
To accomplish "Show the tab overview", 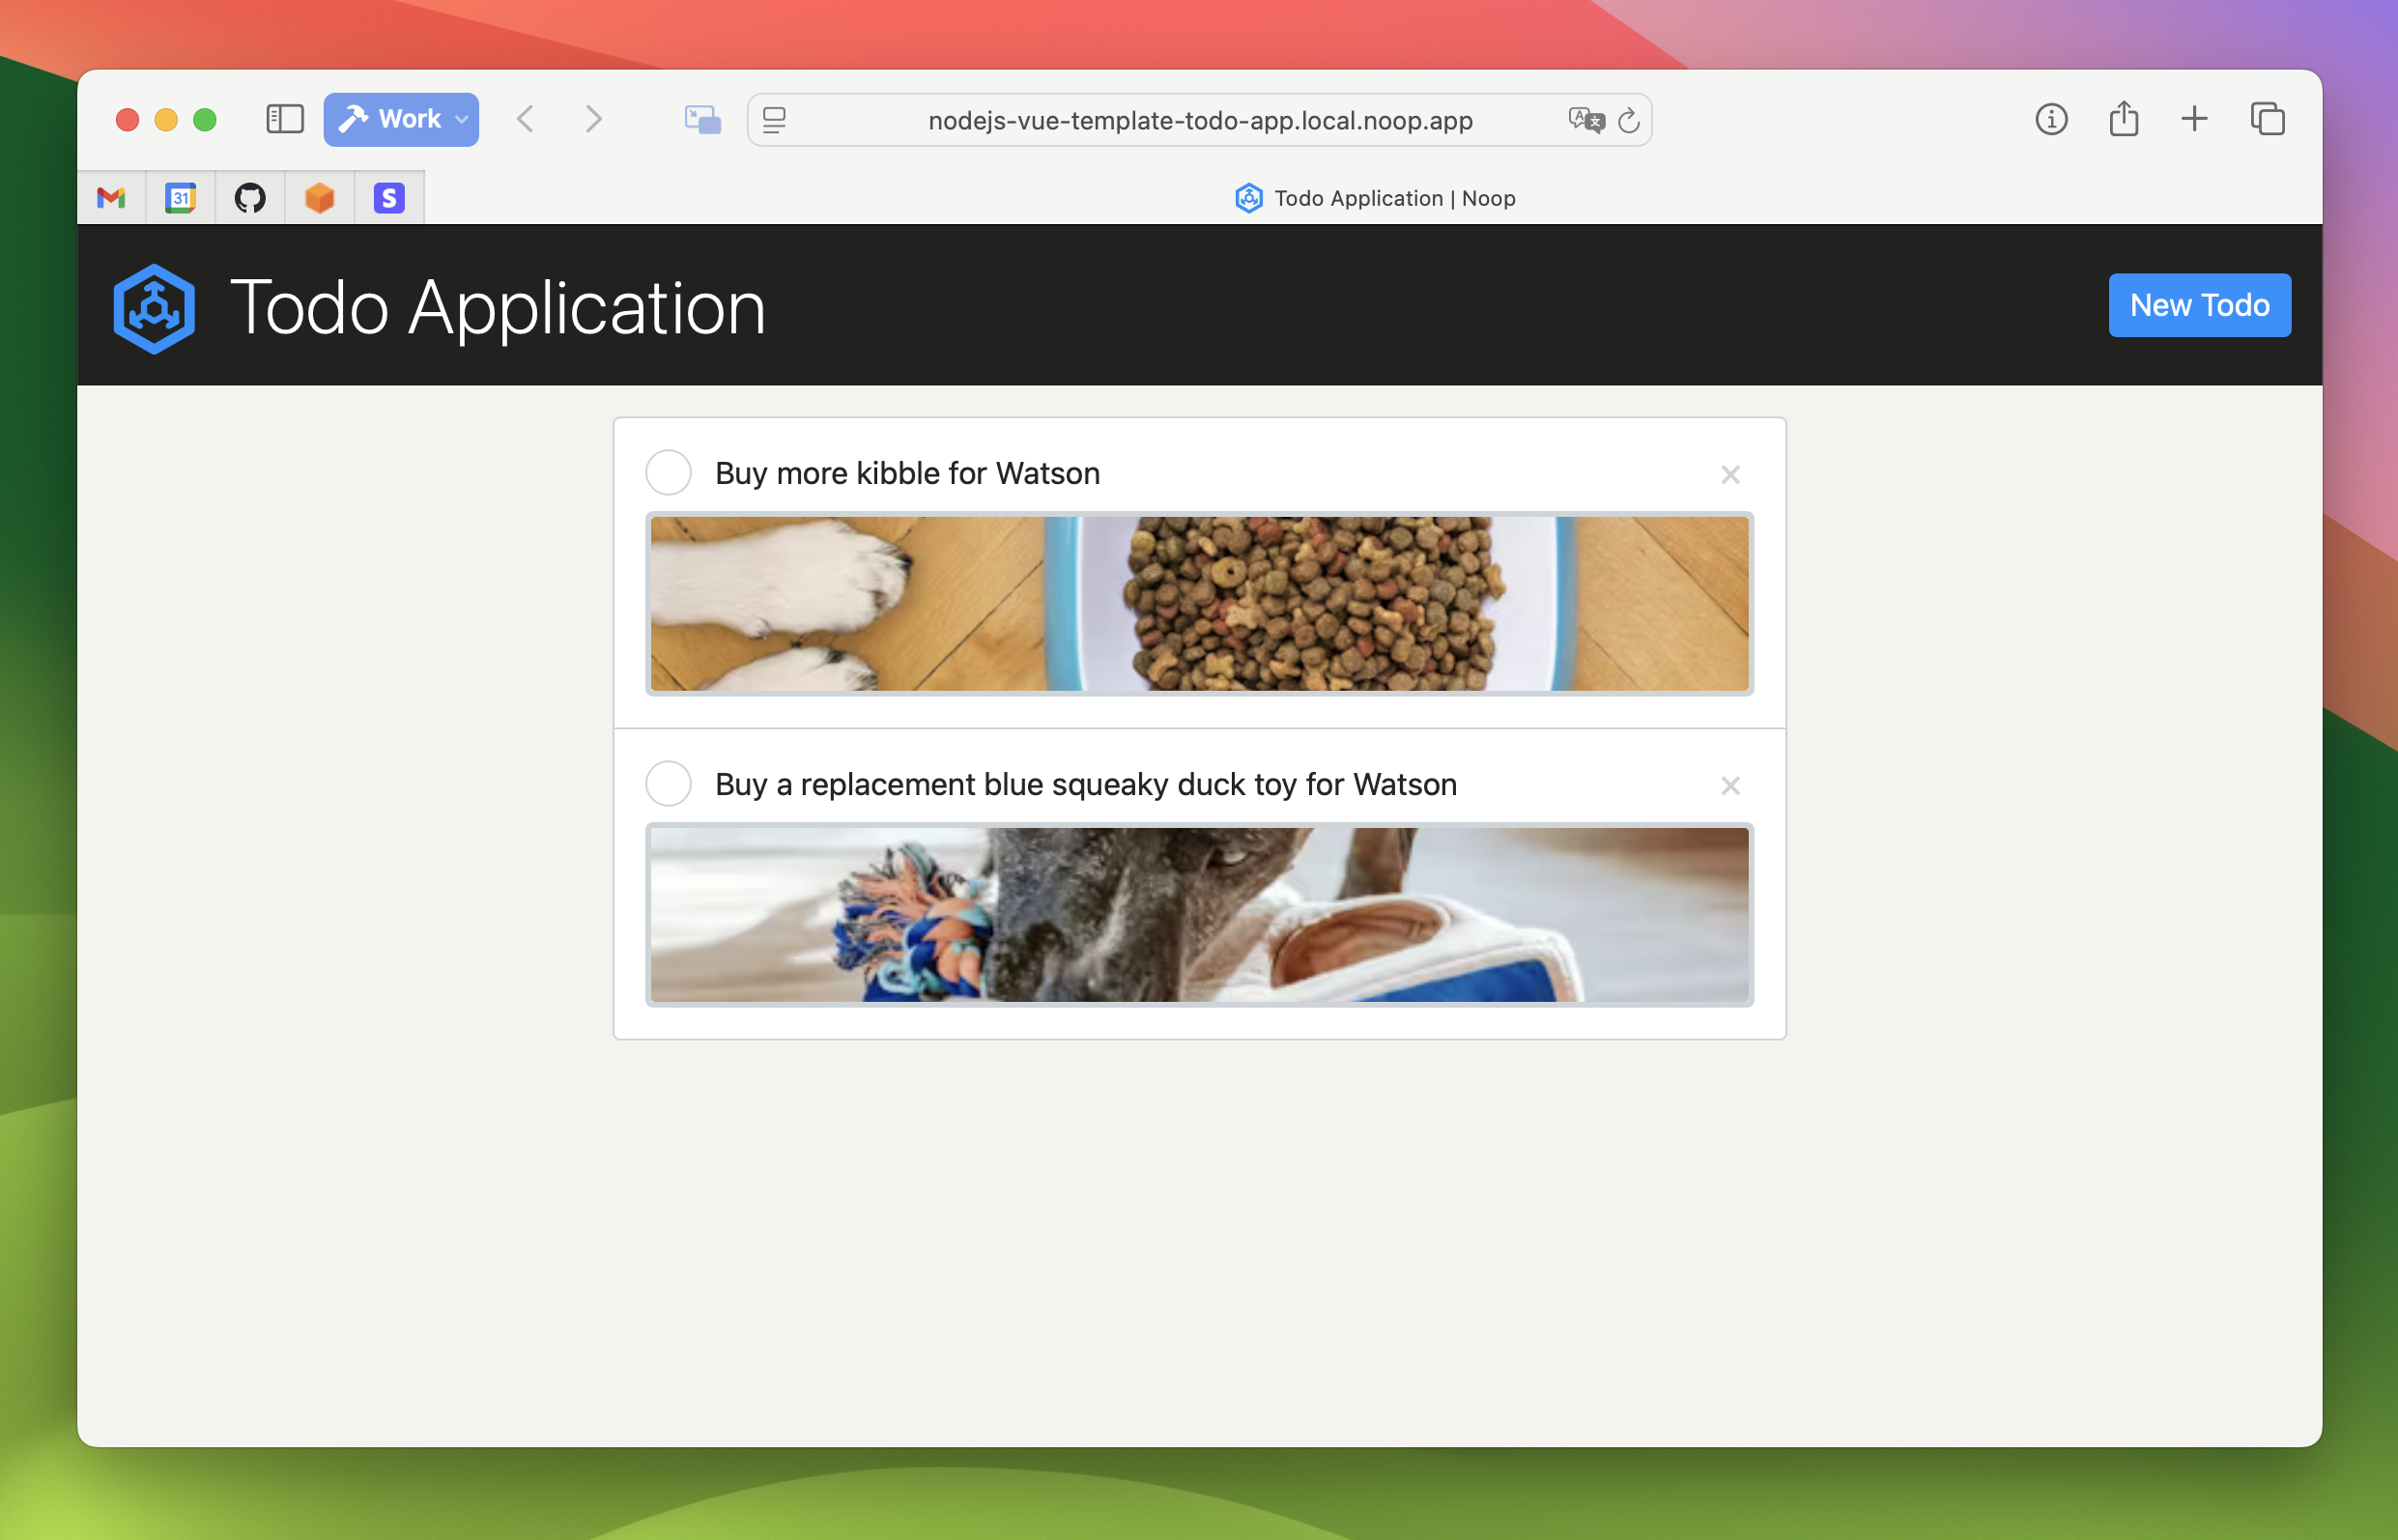I will tap(2266, 118).
